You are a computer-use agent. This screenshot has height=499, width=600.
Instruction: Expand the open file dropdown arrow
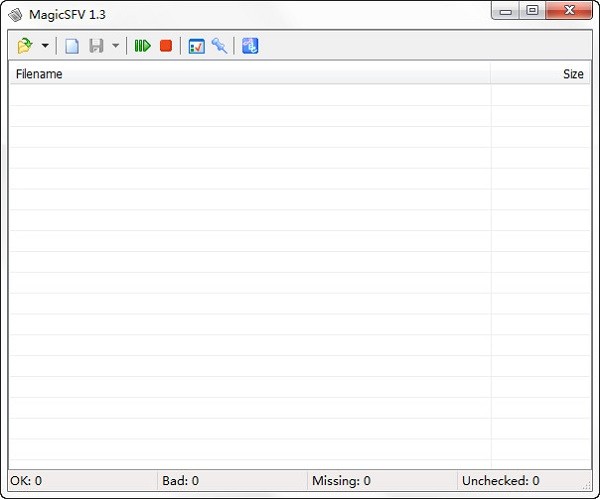coord(45,46)
